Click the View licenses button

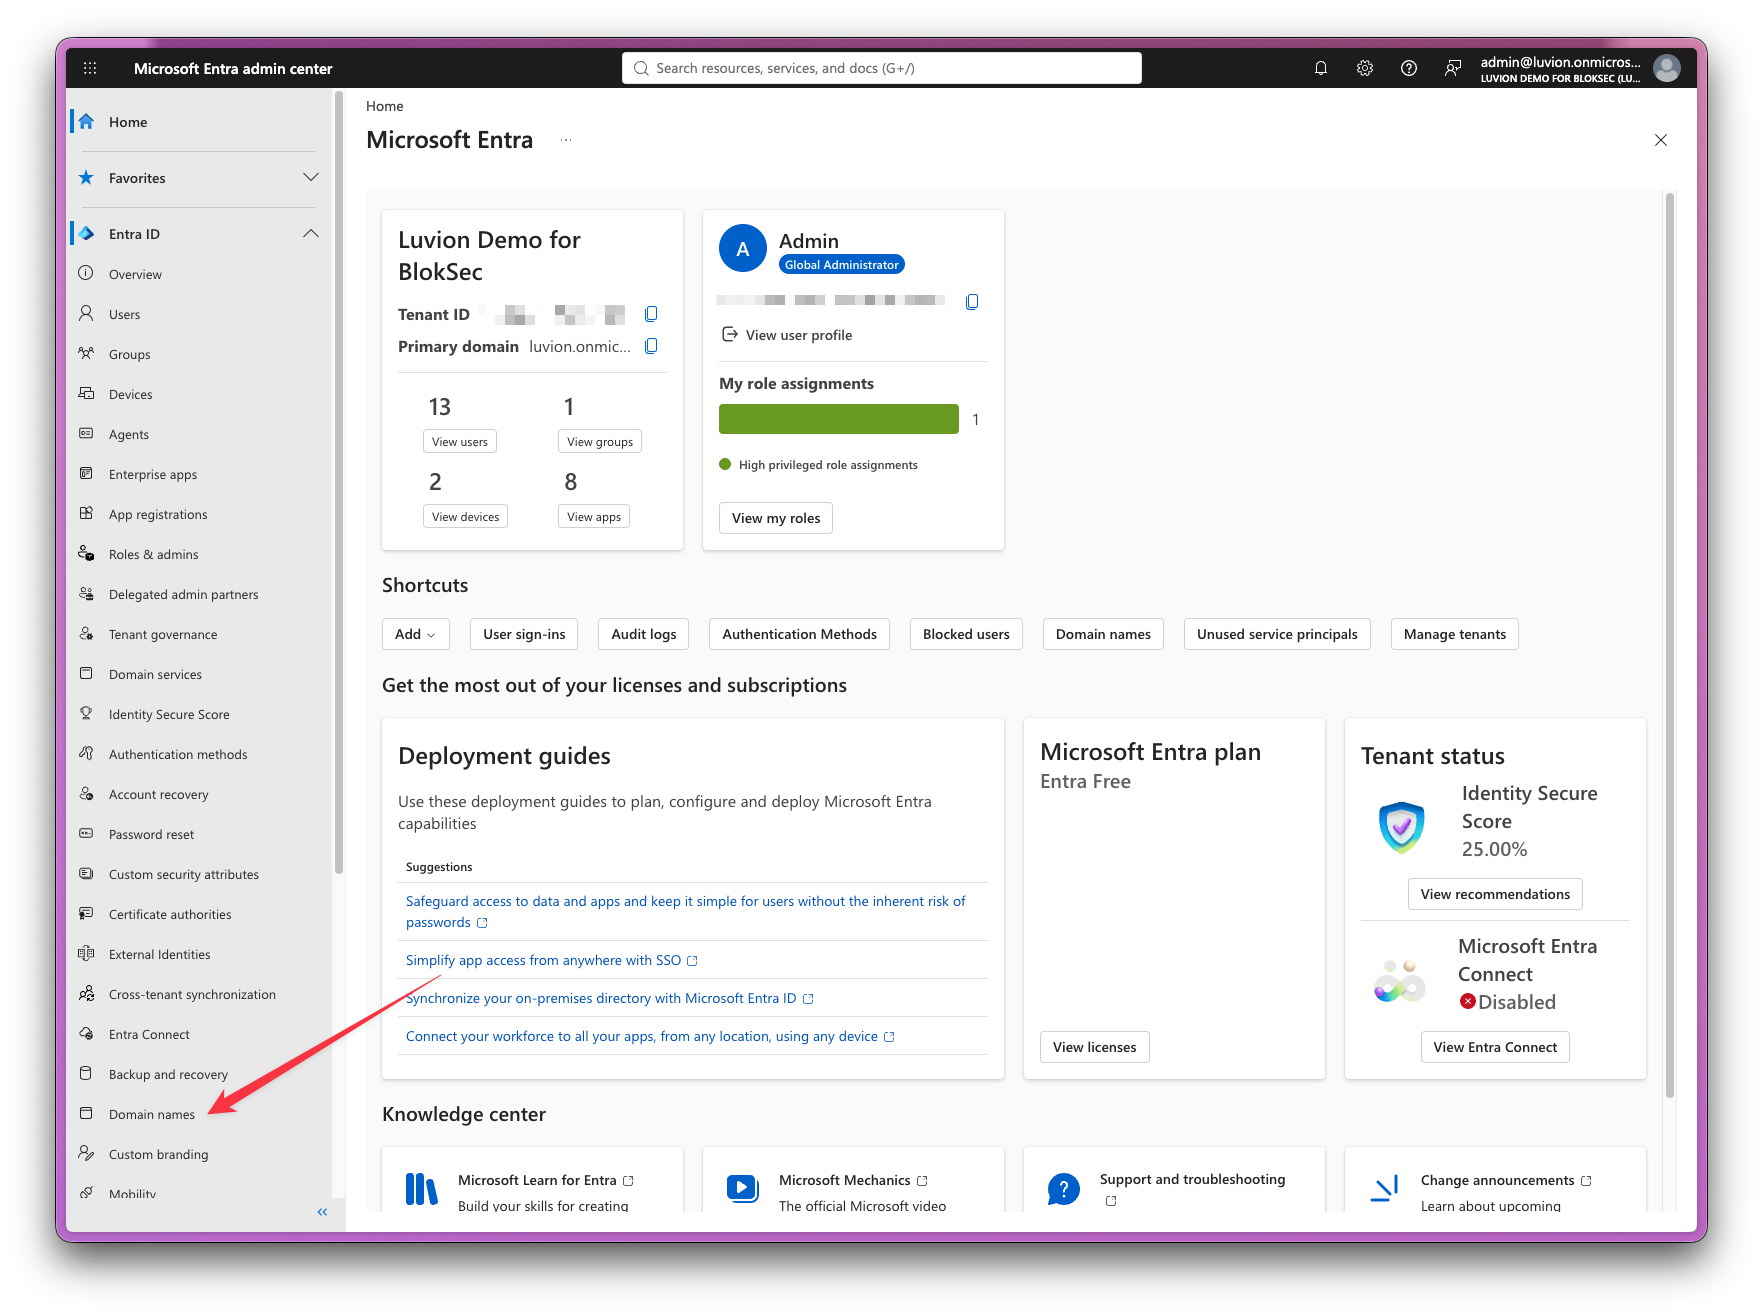1095,1047
